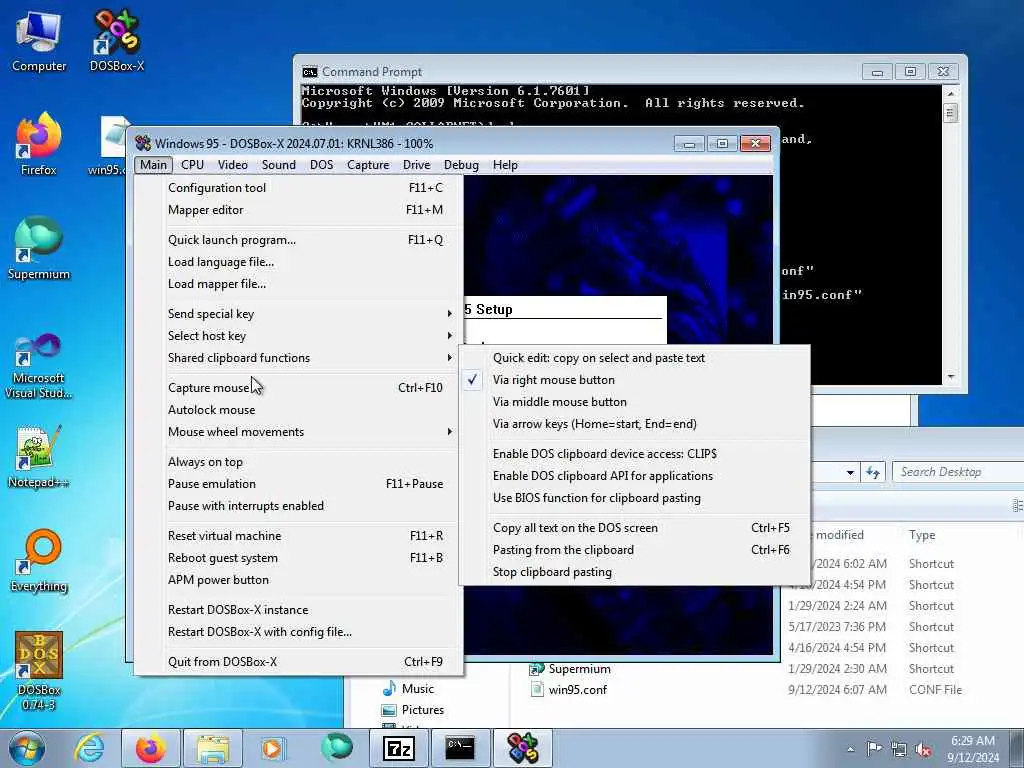Image resolution: width=1024 pixels, height=768 pixels.
Task: Enable Via arrow keys clipboard option
Action: click(634, 424)
